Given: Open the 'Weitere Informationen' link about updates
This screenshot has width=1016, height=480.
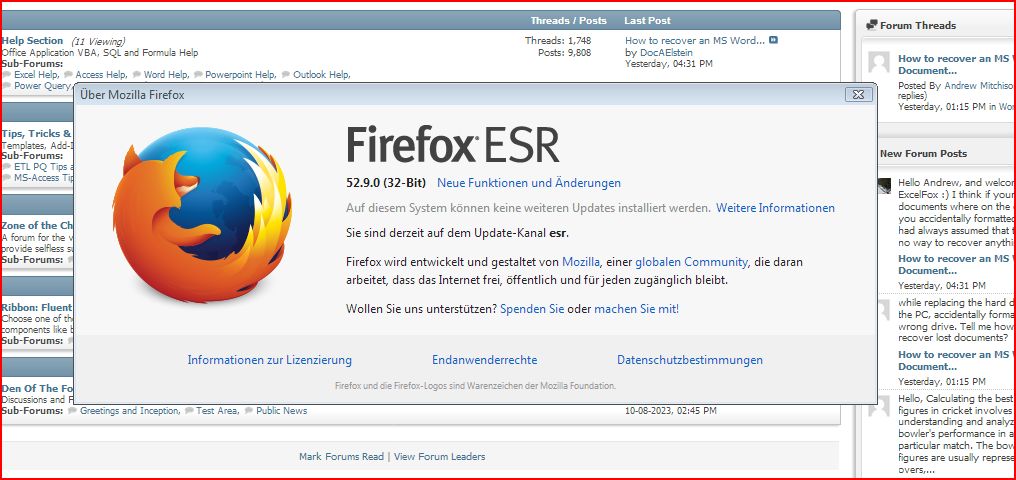Looking at the screenshot, I should (776, 209).
